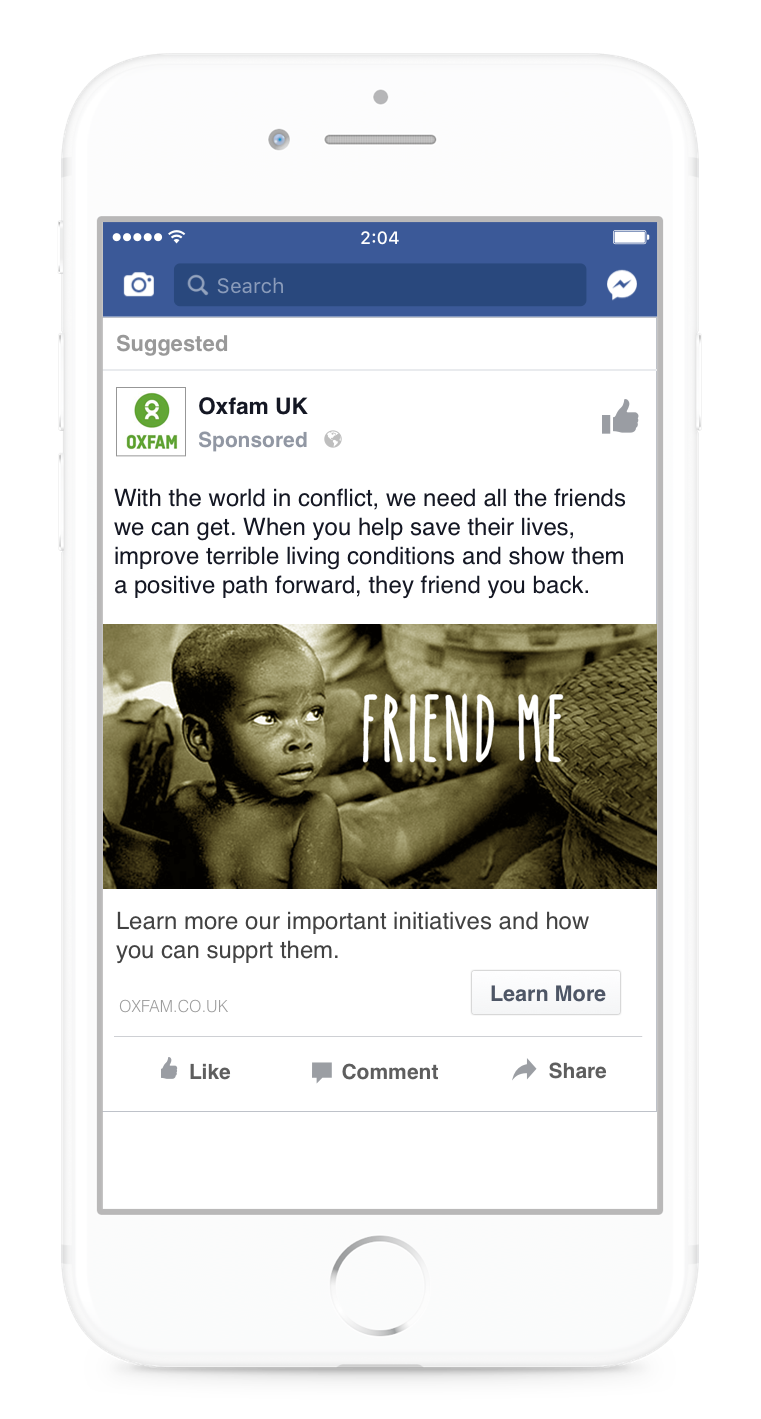Viewport: 761px width, 1419px height.
Task: Open Messenger from the top bar
Action: (x=621, y=285)
